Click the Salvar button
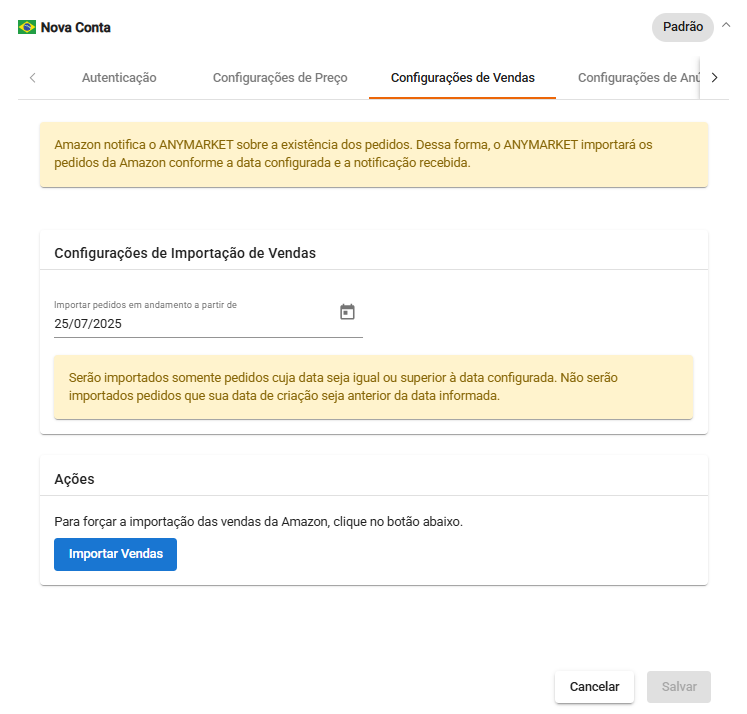Image resolution: width=747 pixels, height=714 pixels. coord(679,687)
